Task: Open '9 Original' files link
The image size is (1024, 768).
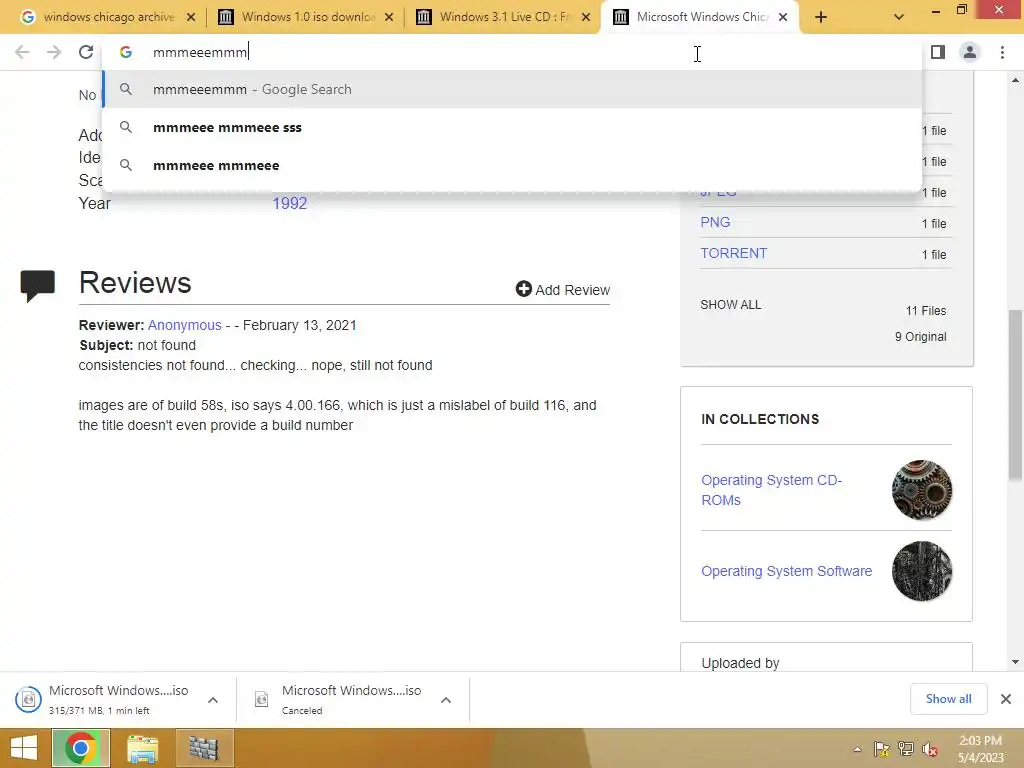Action: (920, 337)
